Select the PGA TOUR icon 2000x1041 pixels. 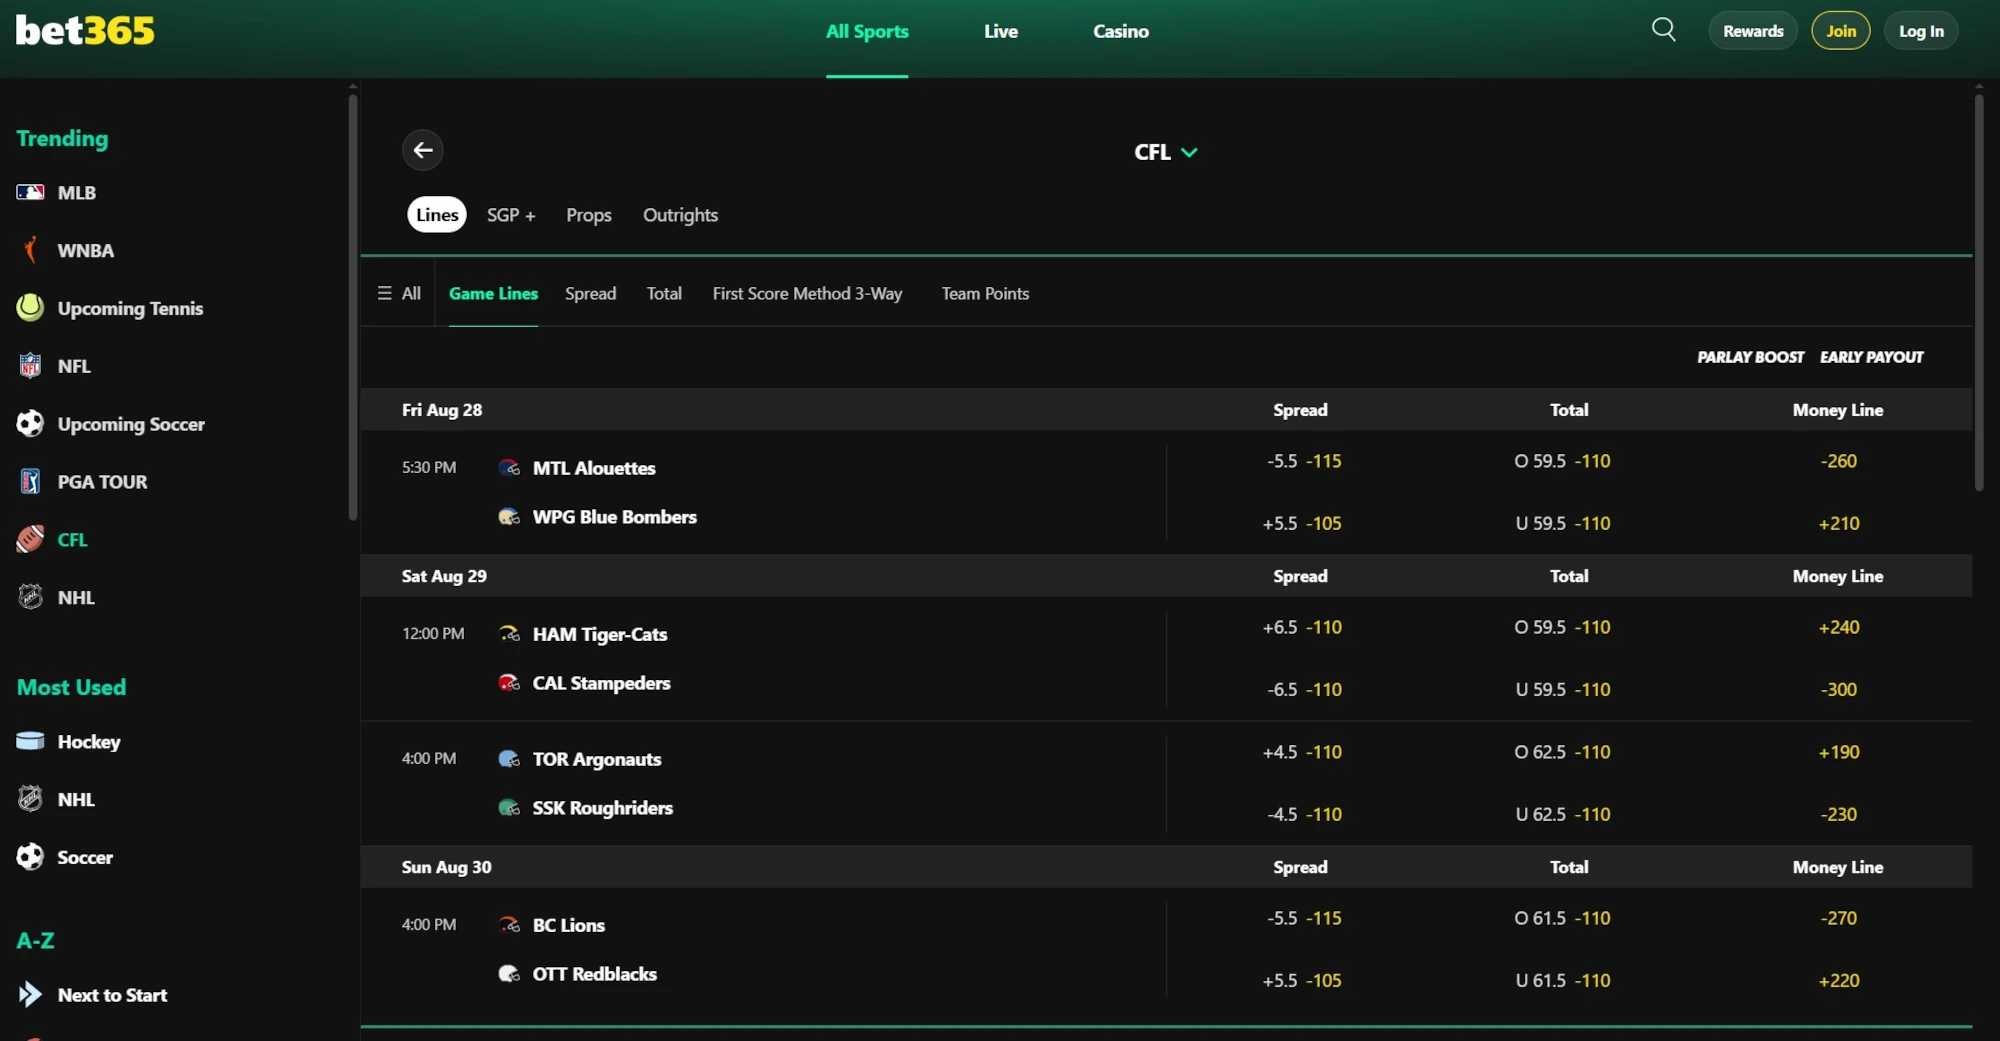tap(30, 482)
